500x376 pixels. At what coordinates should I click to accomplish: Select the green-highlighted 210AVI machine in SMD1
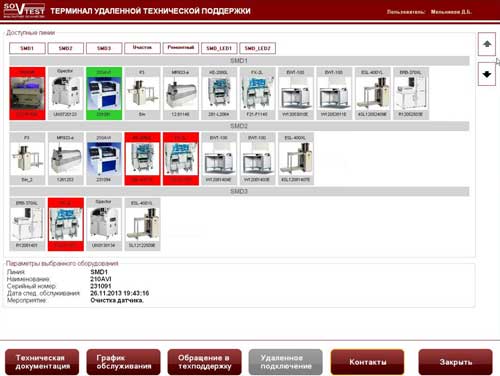tap(104, 93)
